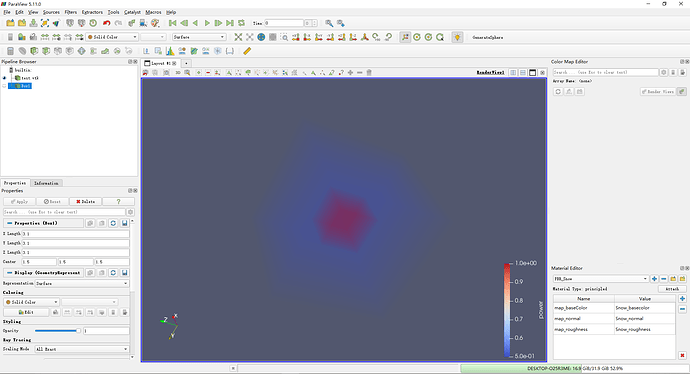Click the Ruler measurement tool icon
Viewport: 690px width, 374px height.
(x=247, y=51)
